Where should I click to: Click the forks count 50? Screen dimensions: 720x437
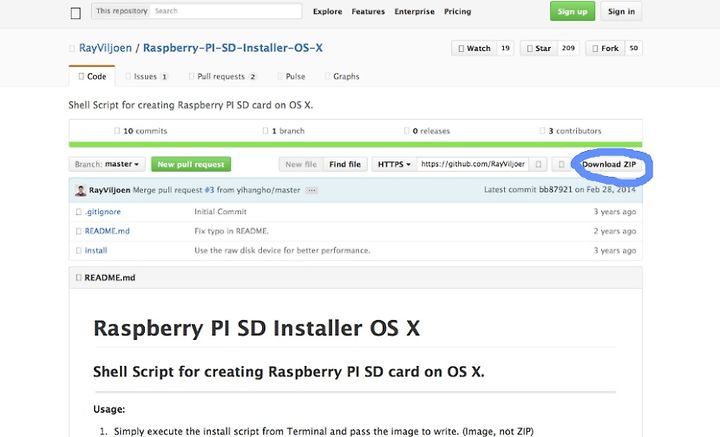click(x=633, y=48)
